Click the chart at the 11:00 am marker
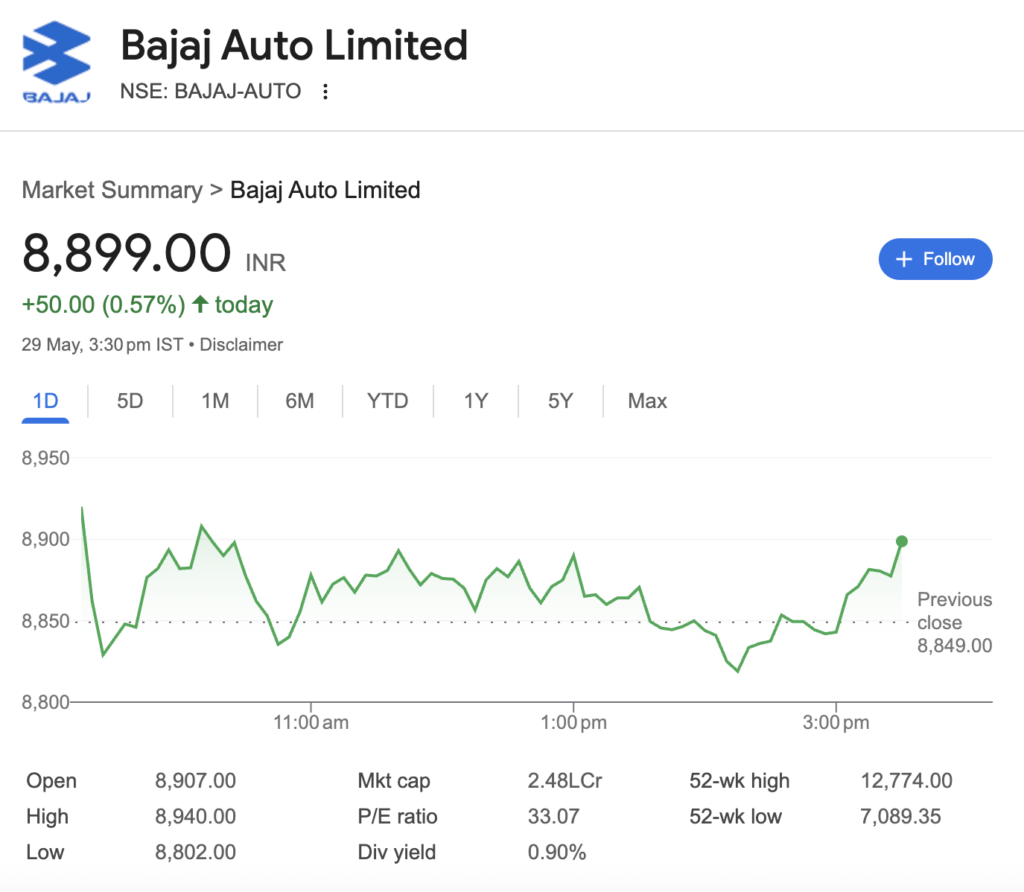1024x892 pixels. [x=311, y=722]
